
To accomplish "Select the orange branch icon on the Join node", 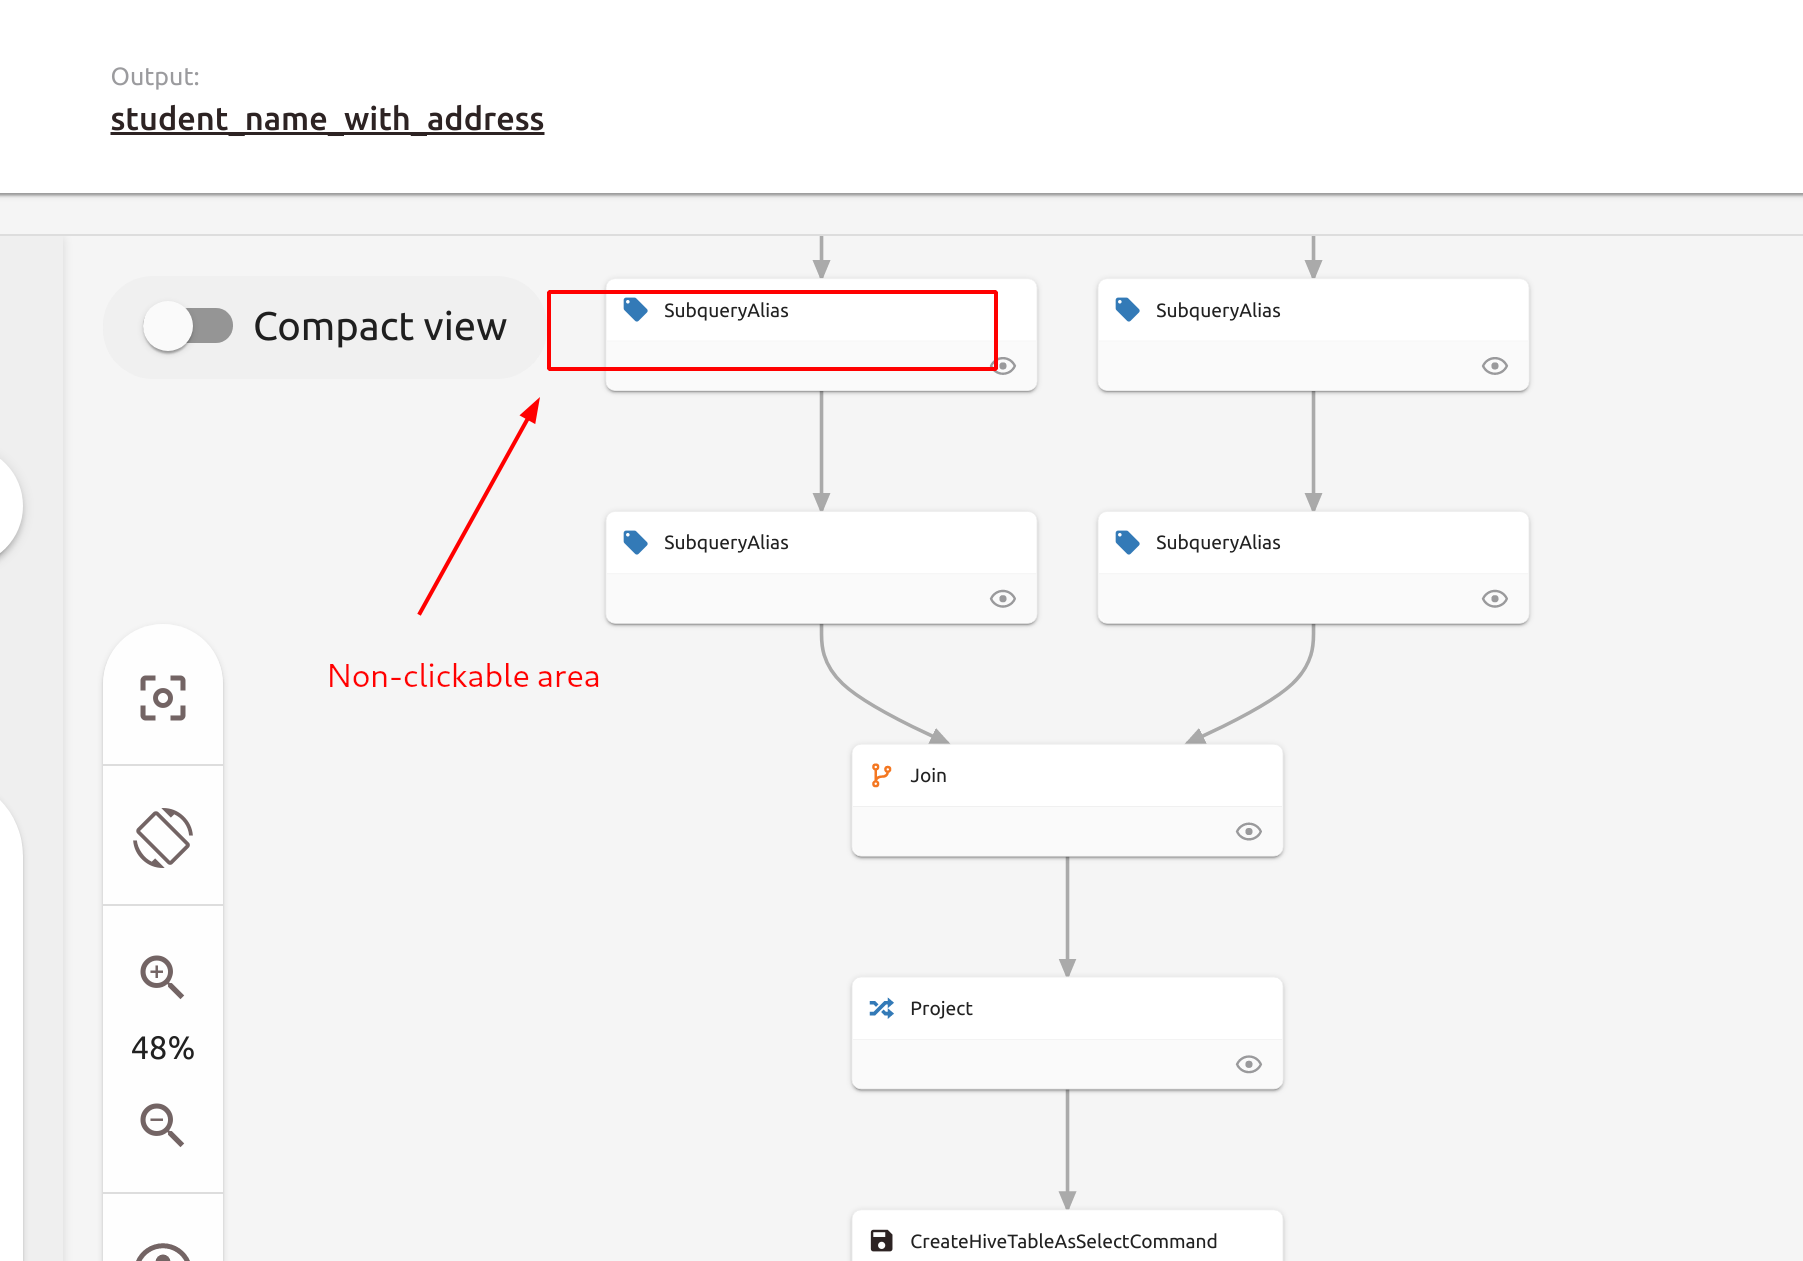I will point(881,775).
